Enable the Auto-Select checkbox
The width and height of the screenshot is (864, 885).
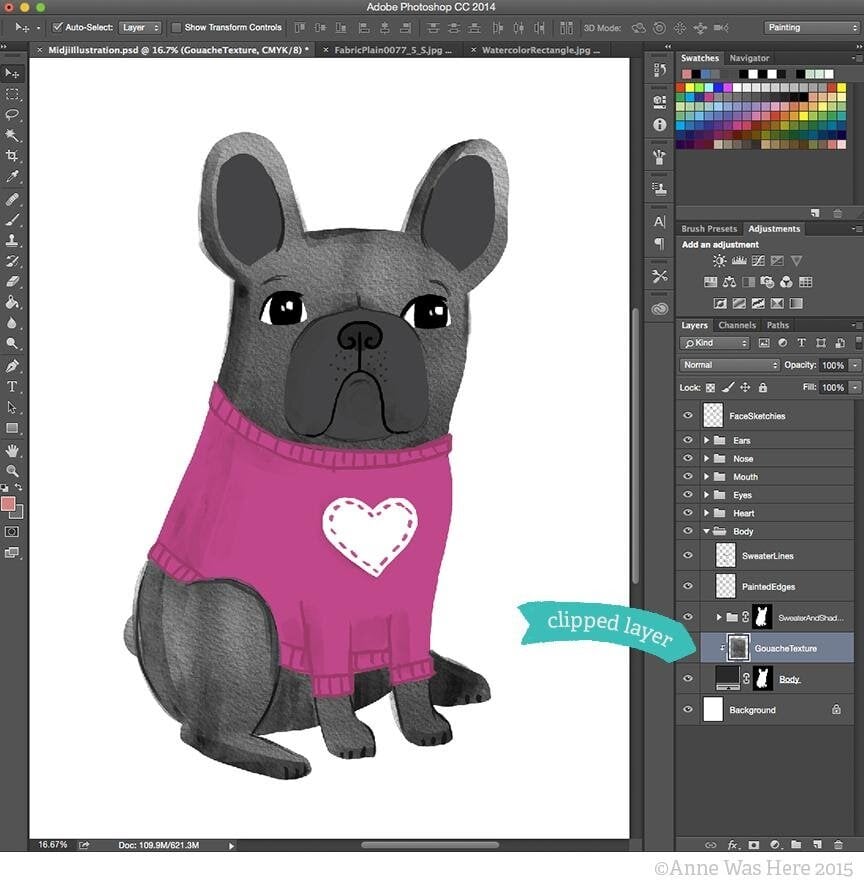(x=57, y=28)
